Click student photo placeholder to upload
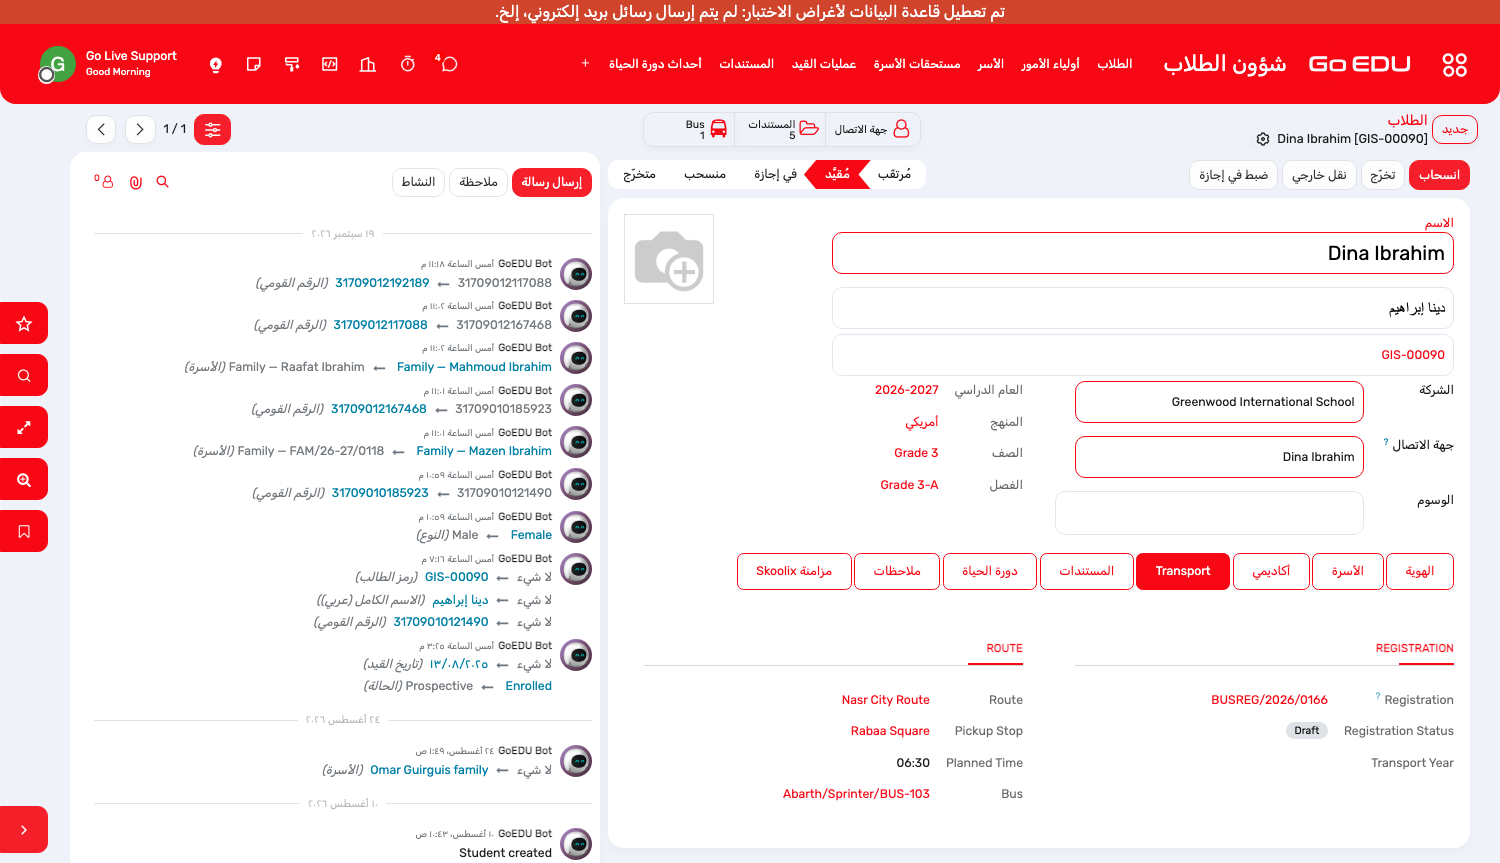Viewport: 1500px width, 863px height. (669, 259)
